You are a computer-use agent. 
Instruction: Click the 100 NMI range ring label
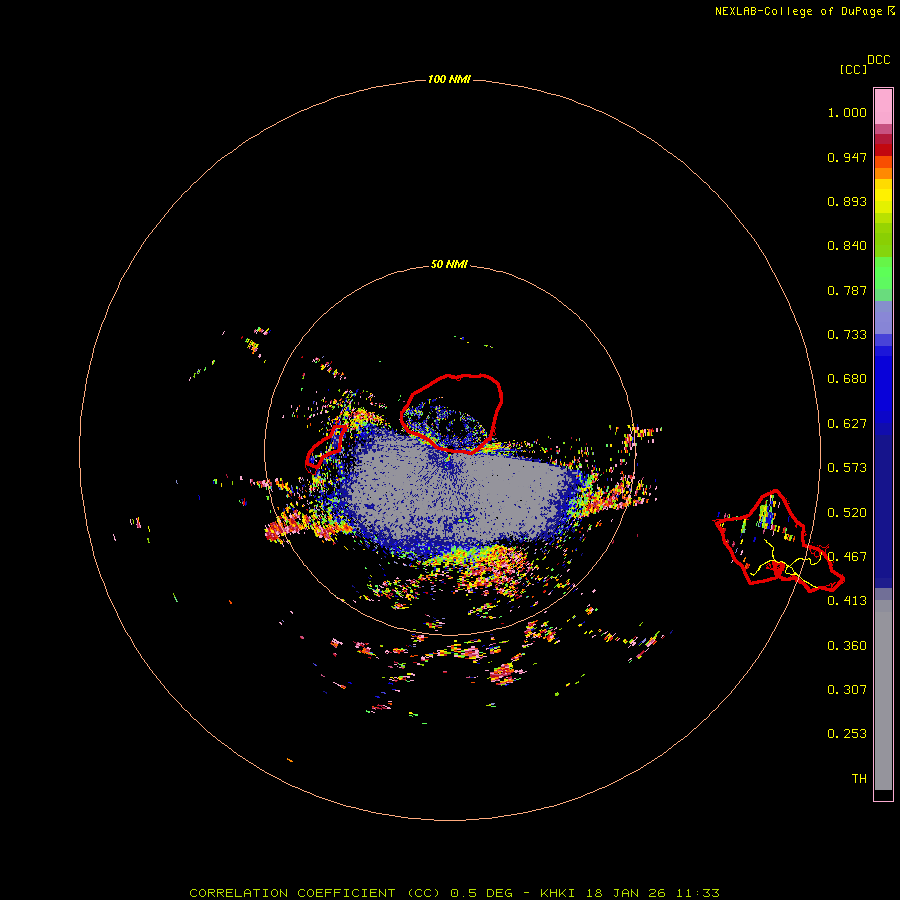pyautogui.click(x=449, y=79)
